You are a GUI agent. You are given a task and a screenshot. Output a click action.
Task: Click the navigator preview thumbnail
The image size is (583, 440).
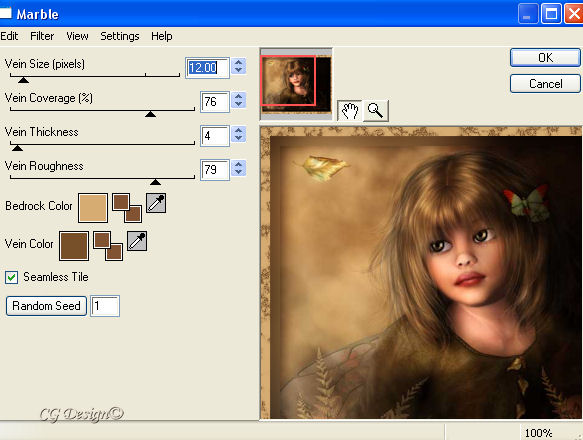[296, 84]
